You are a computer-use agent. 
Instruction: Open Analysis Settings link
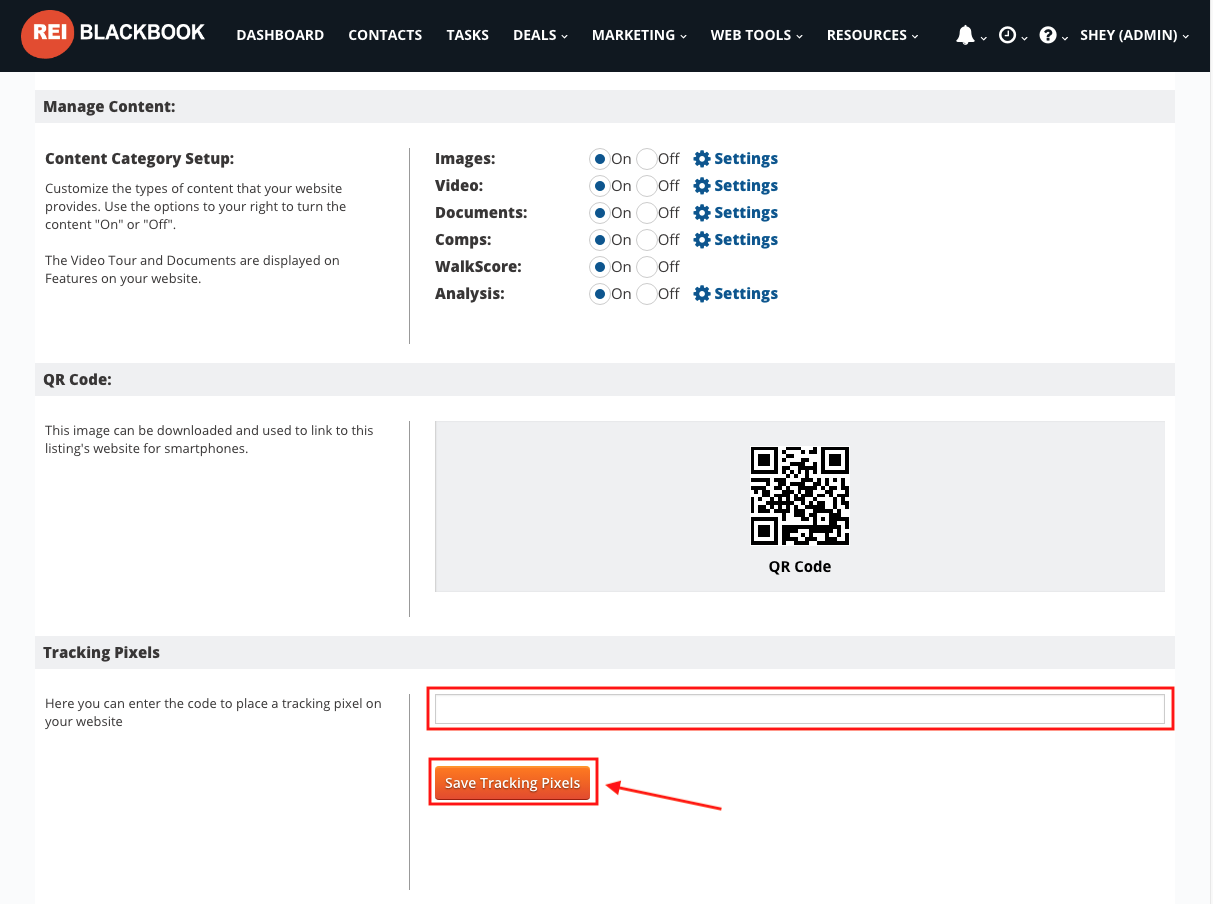(746, 294)
